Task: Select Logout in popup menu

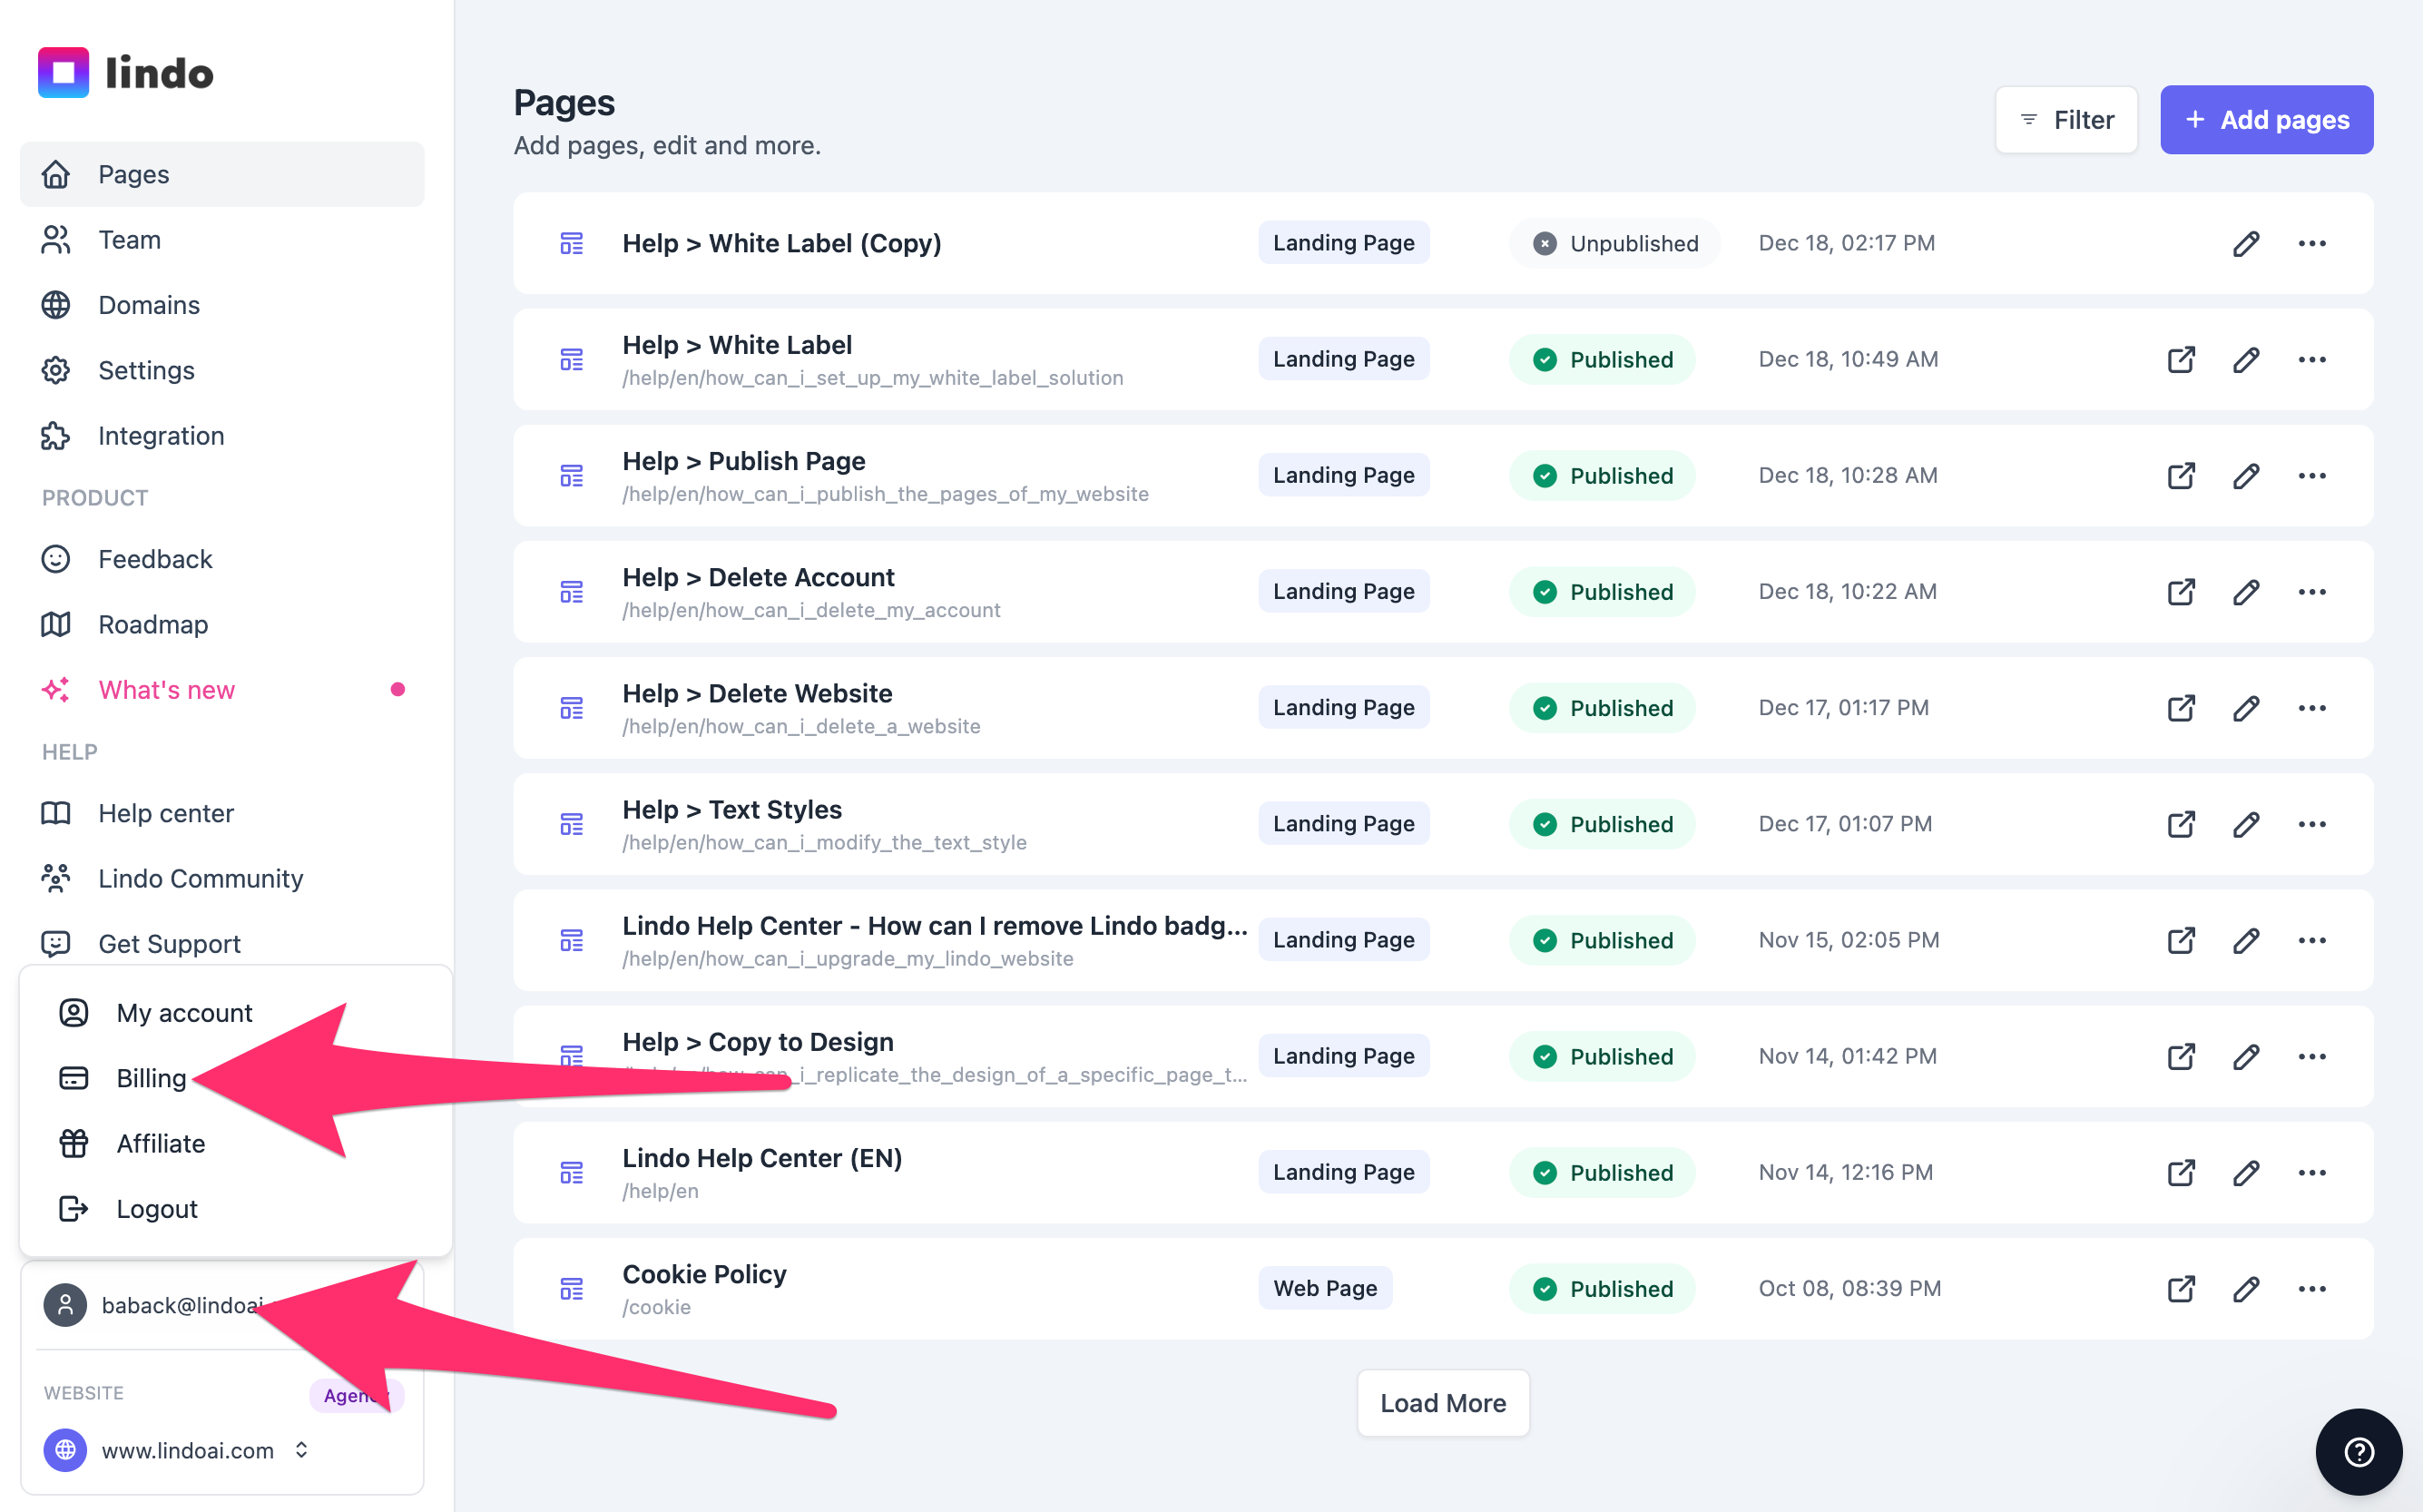Action: [x=236, y=1209]
